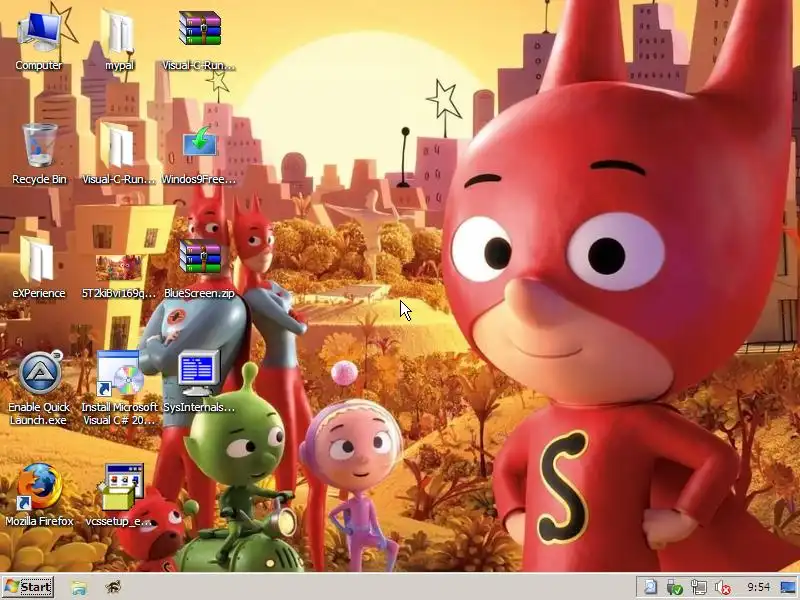The image size is (800, 600).
Task: Open the Start menu
Action: click(x=28, y=587)
